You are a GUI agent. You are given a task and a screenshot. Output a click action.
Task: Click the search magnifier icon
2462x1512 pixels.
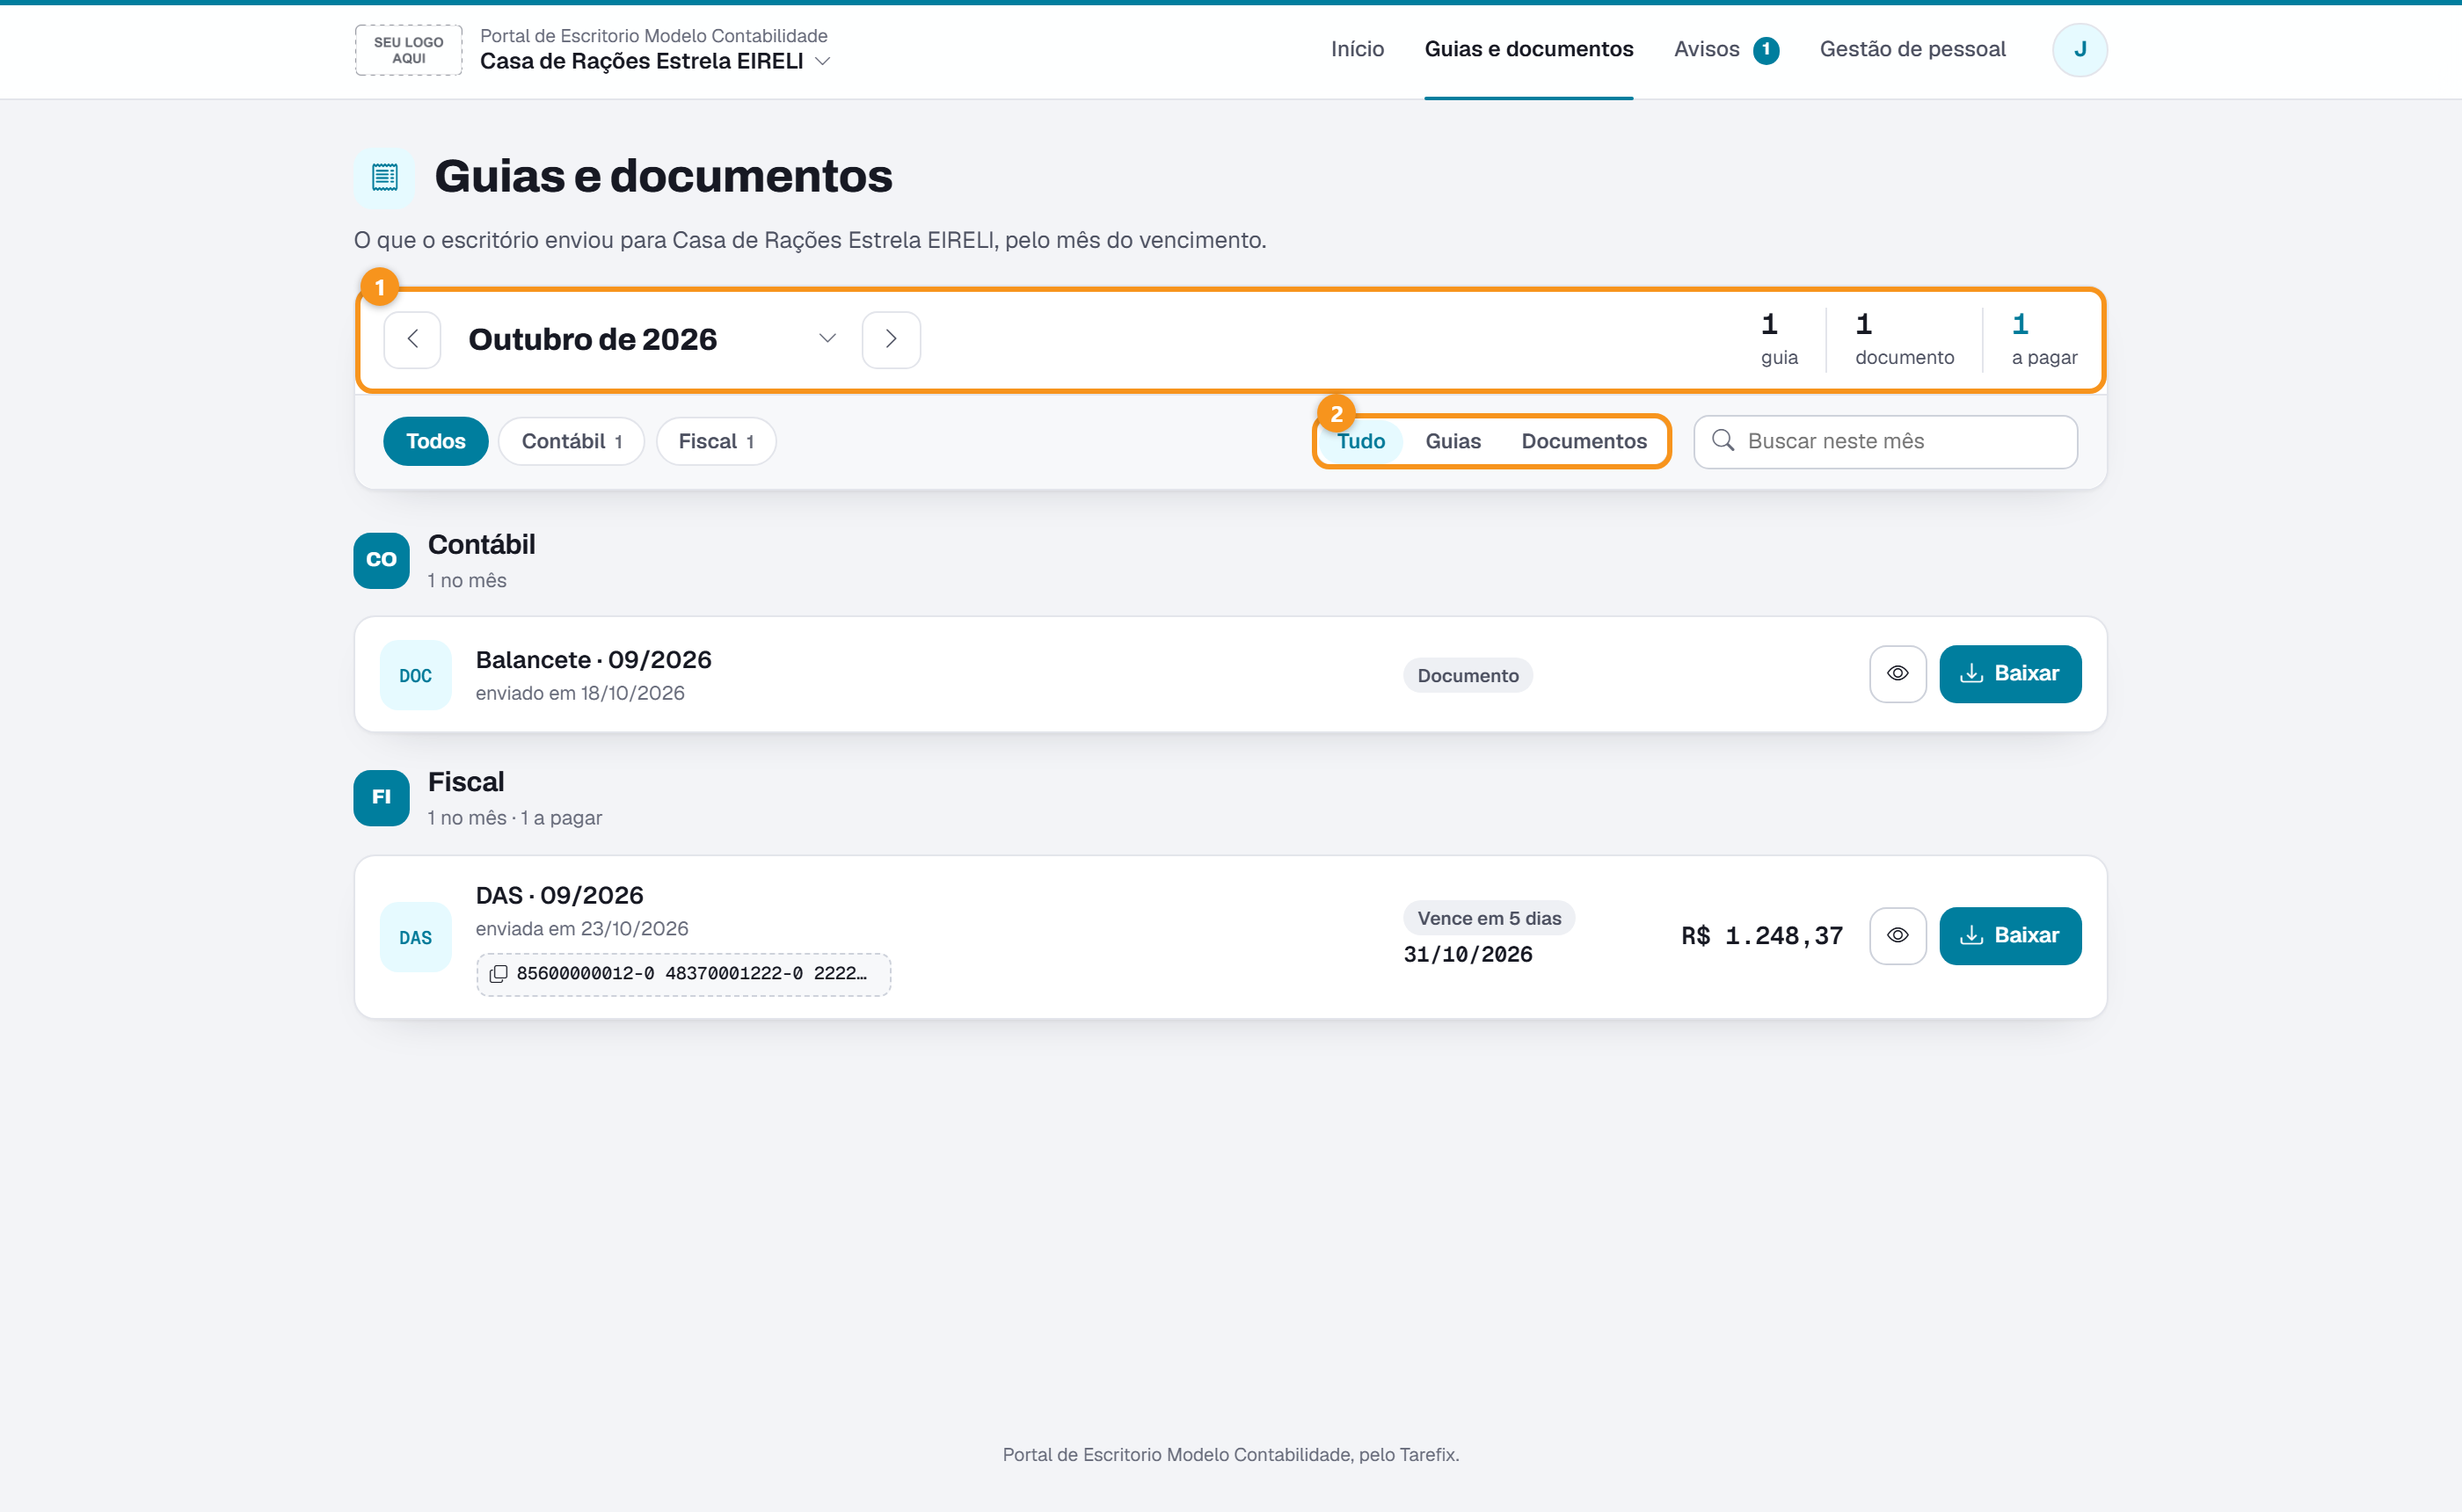(1722, 440)
